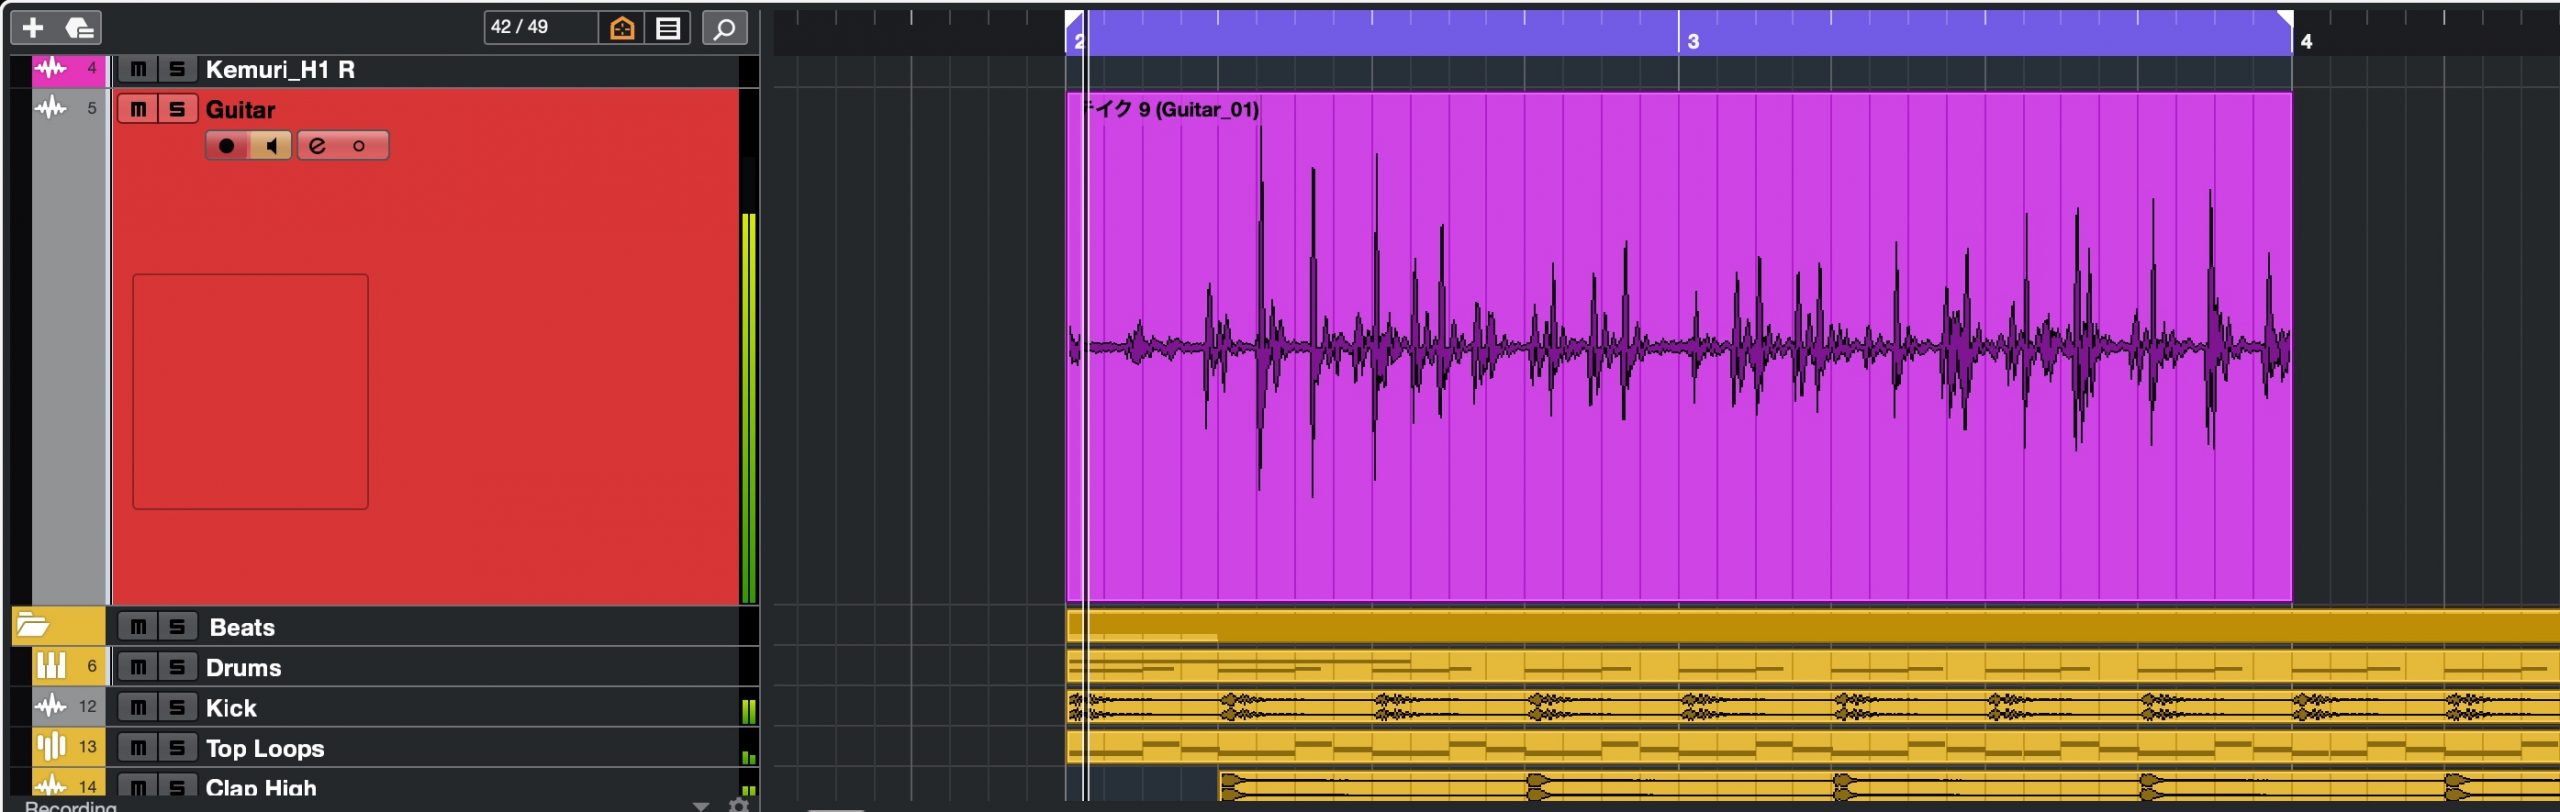Click the 42 / 49 track count field
This screenshot has height=812, width=2560.
coord(541,27)
